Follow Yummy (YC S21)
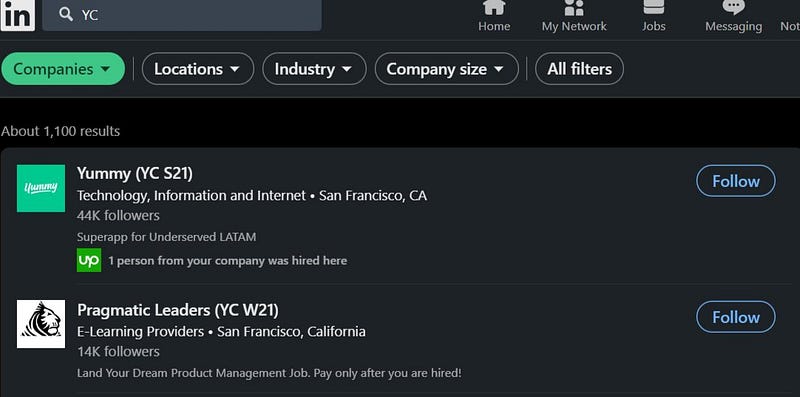The width and height of the screenshot is (800, 397). (736, 181)
